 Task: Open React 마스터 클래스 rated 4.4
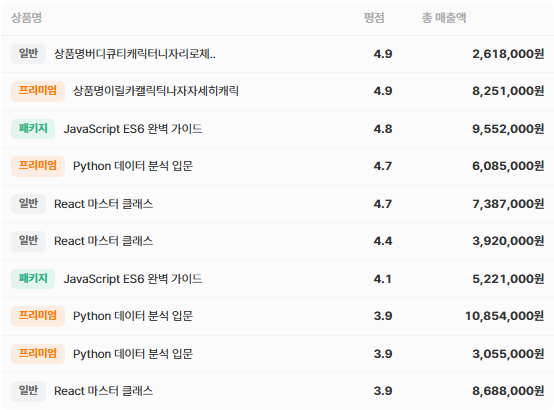point(104,241)
